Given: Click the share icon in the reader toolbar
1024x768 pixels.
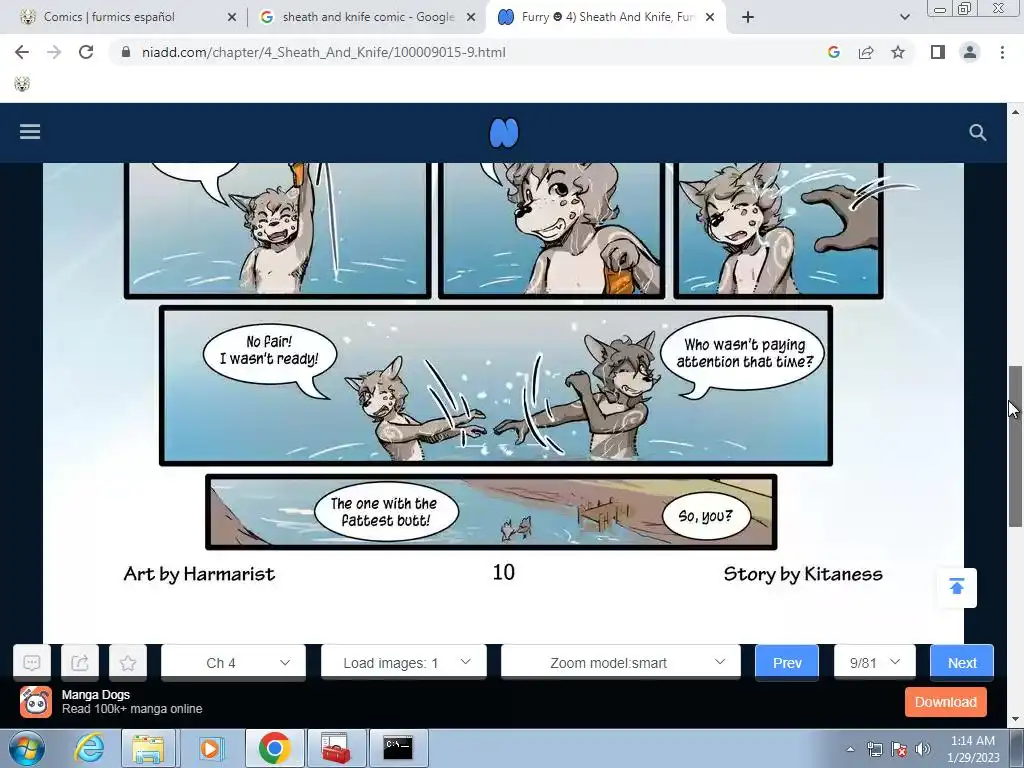Looking at the screenshot, I should click(x=80, y=663).
